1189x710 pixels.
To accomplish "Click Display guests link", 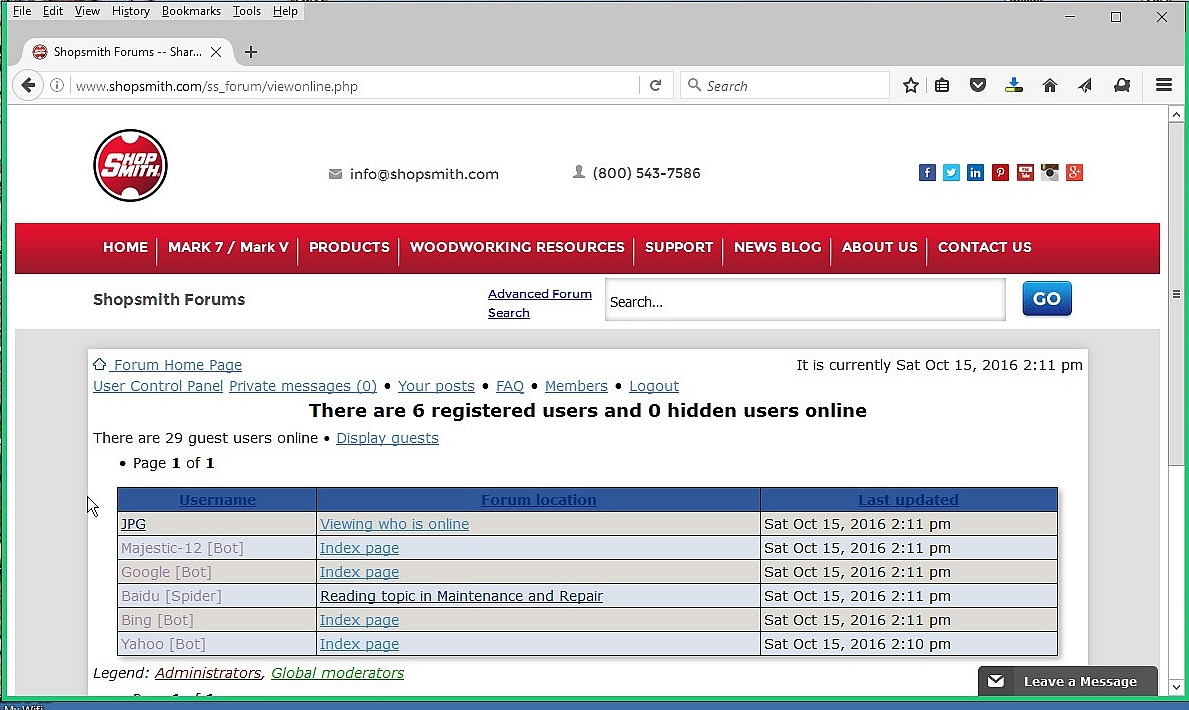I will (387, 438).
